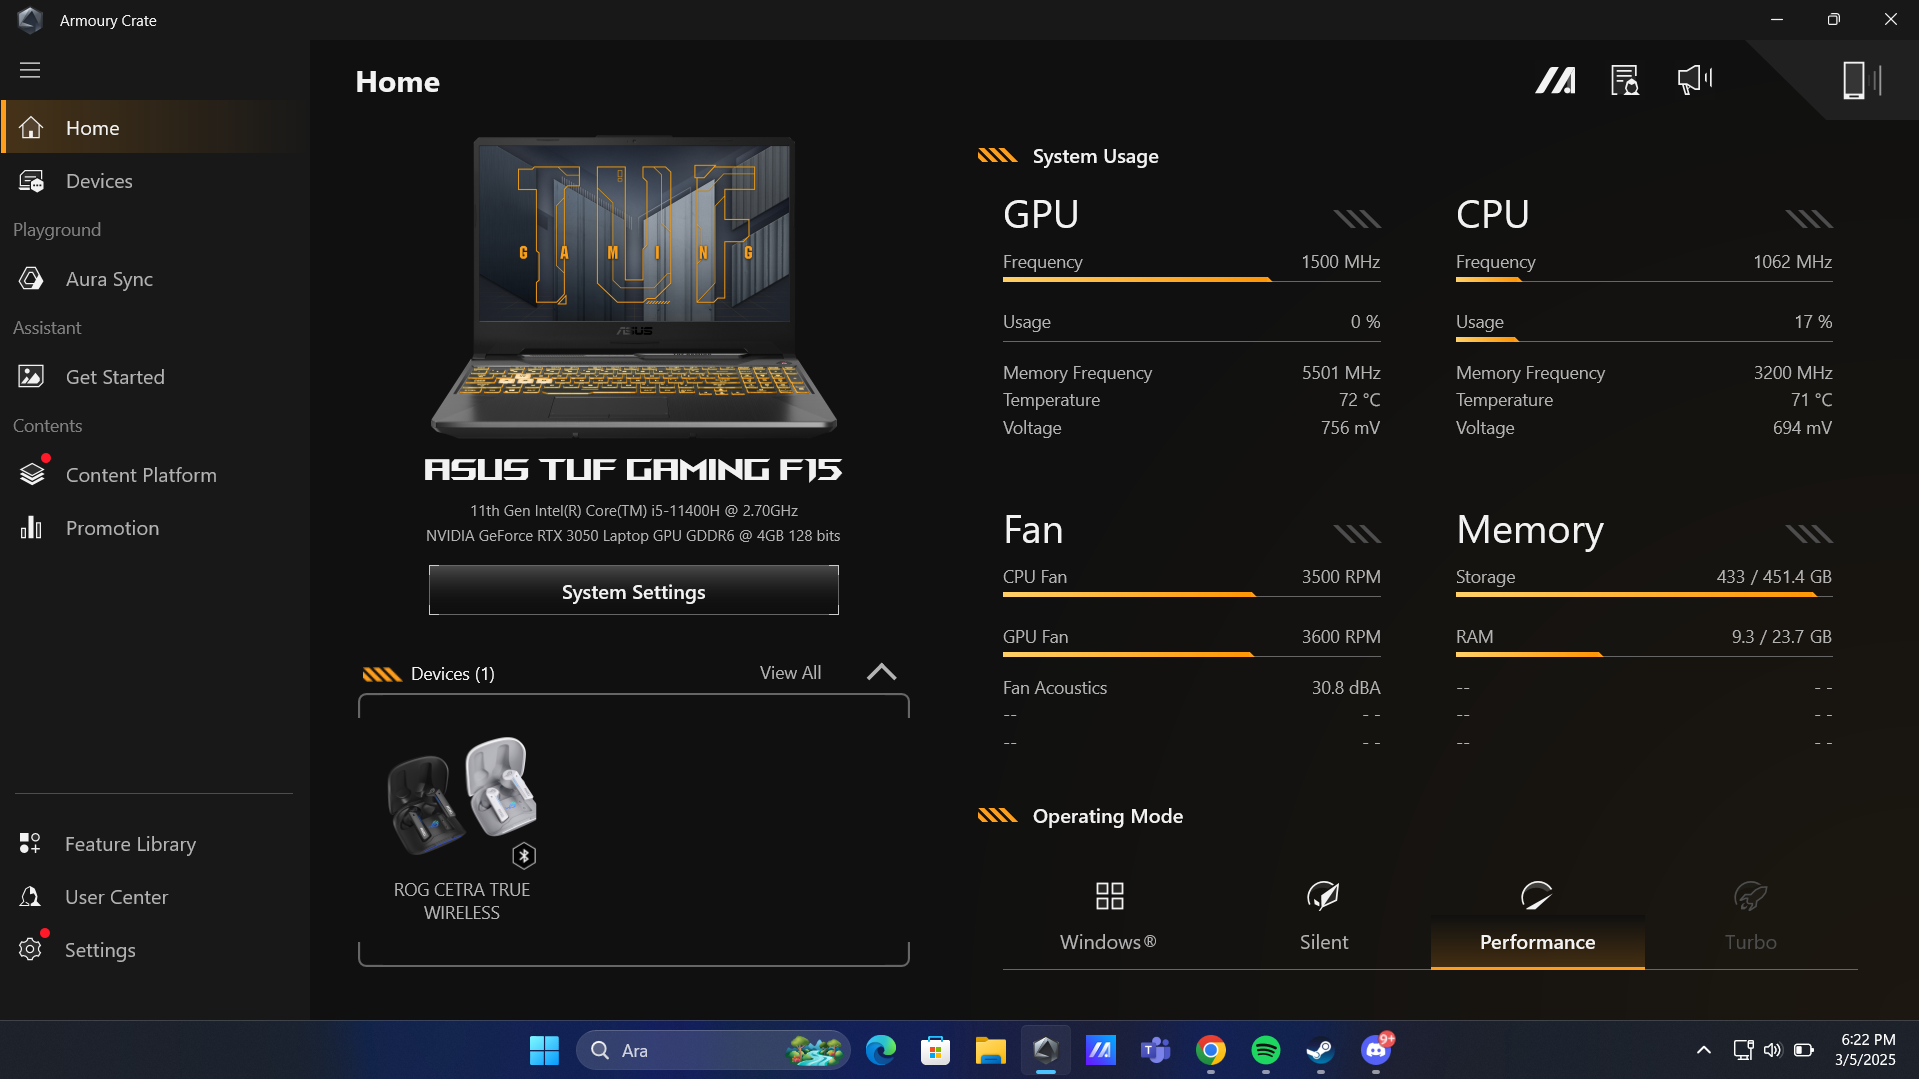Click the User Center bell icon
This screenshot has width=1919, height=1079.
pyautogui.click(x=30, y=897)
